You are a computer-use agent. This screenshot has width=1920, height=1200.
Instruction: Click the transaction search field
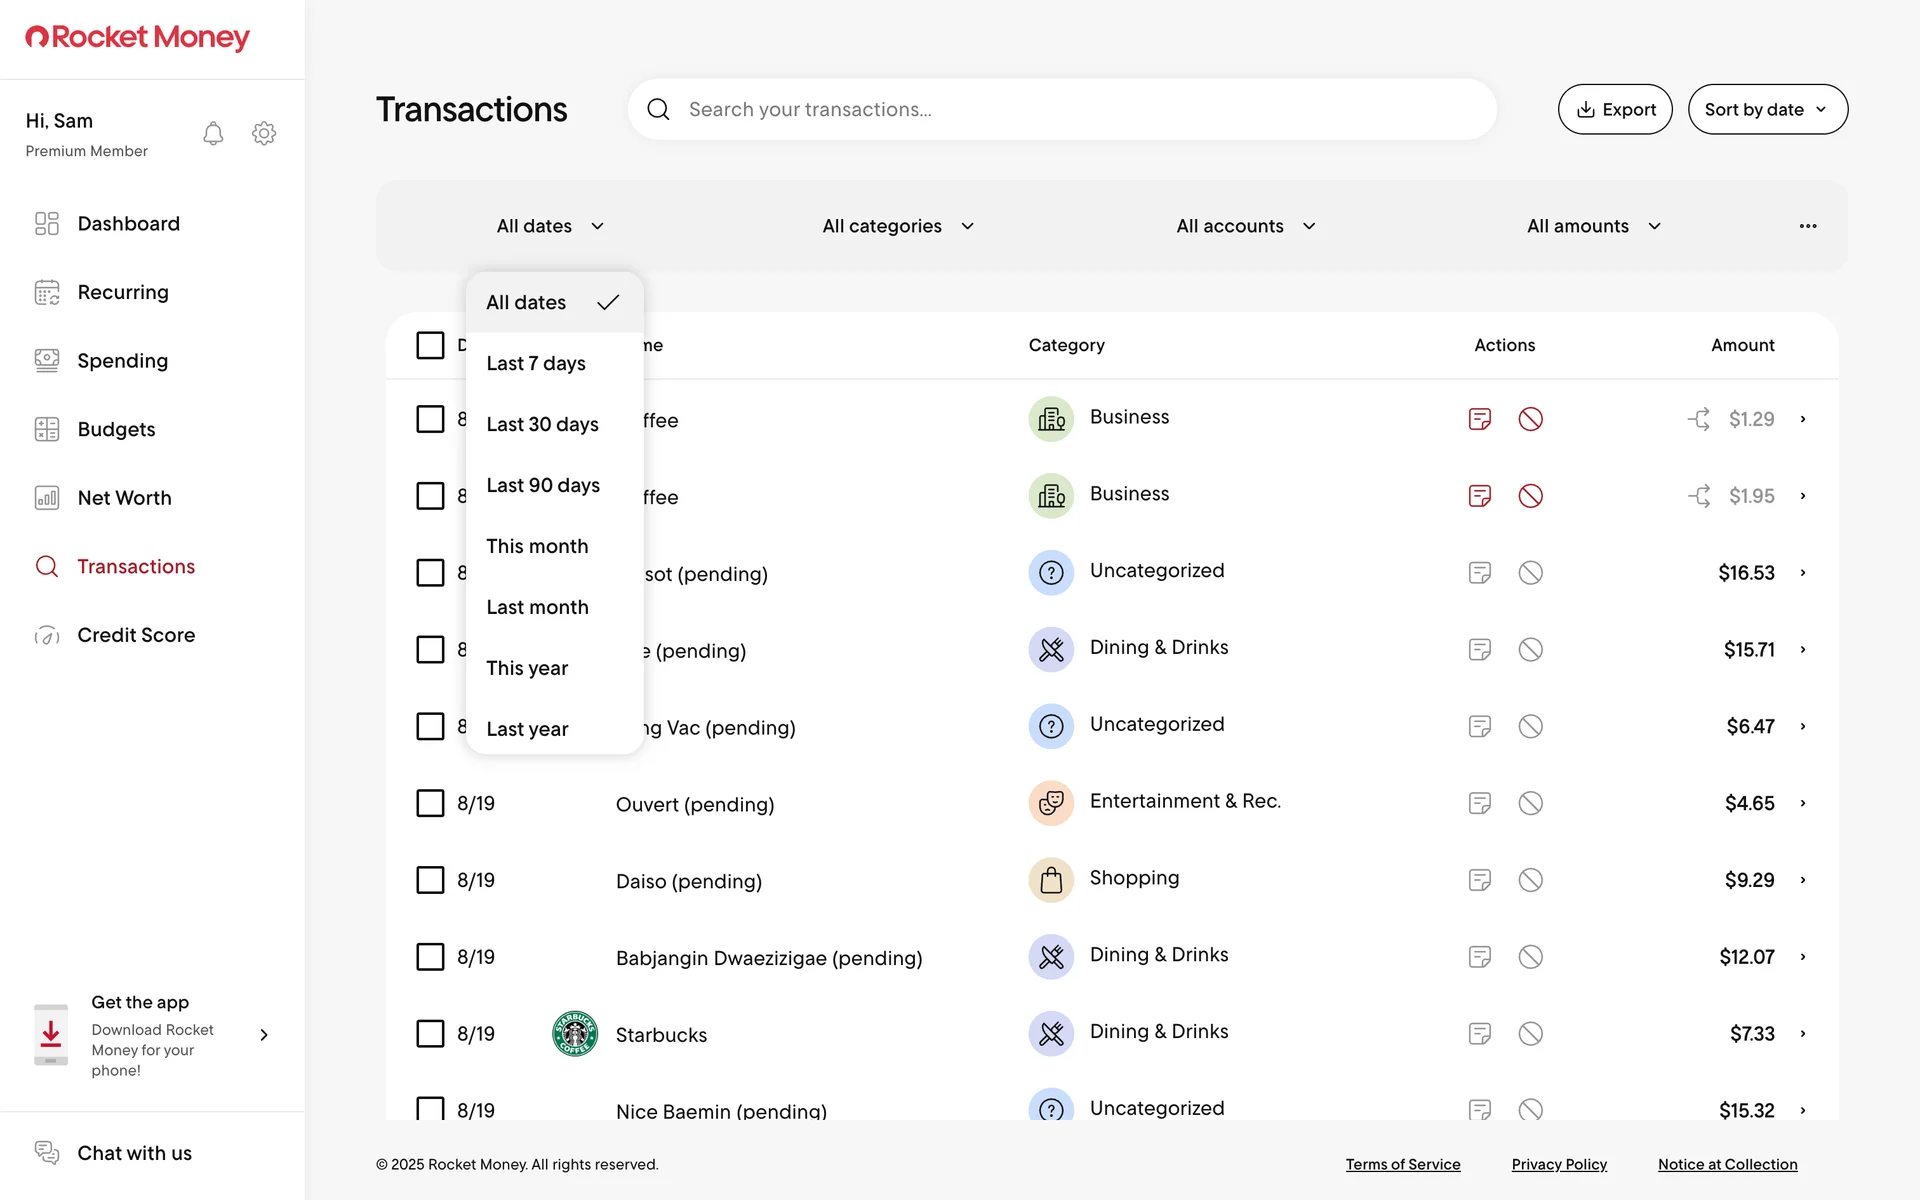coord(1060,109)
